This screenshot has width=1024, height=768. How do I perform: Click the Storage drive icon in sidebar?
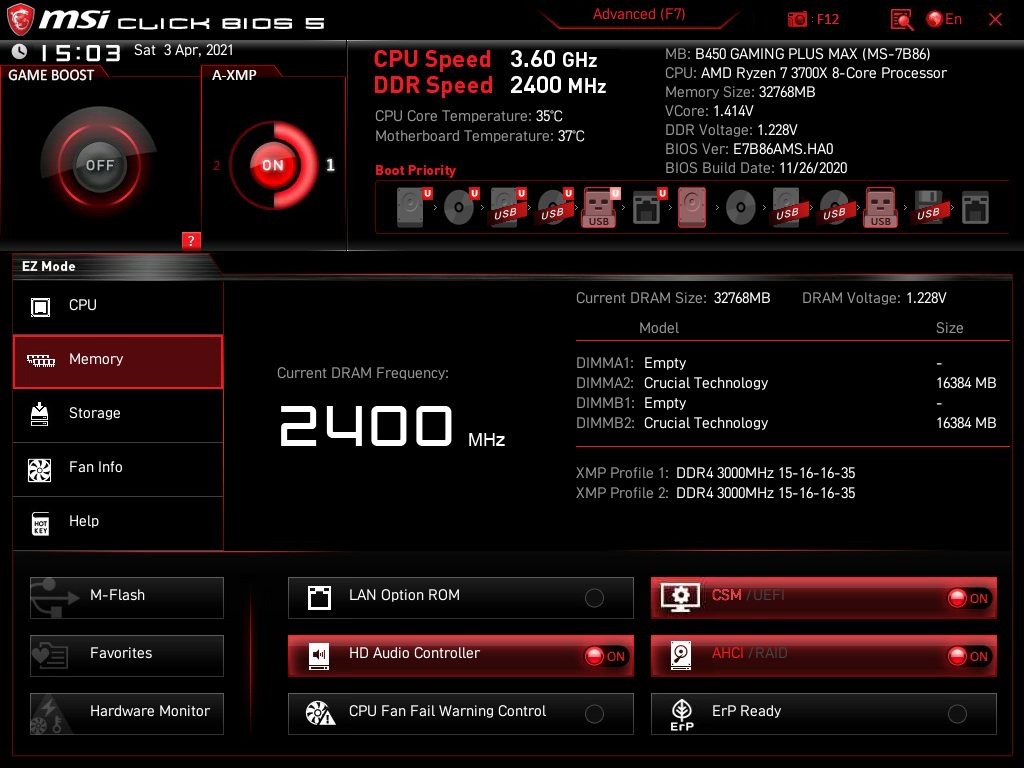[40, 414]
